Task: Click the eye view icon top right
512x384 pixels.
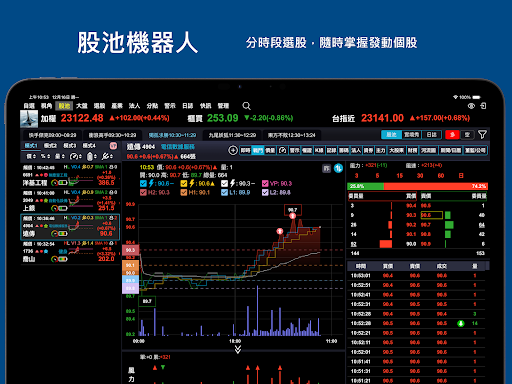Action: click(471, 106)
